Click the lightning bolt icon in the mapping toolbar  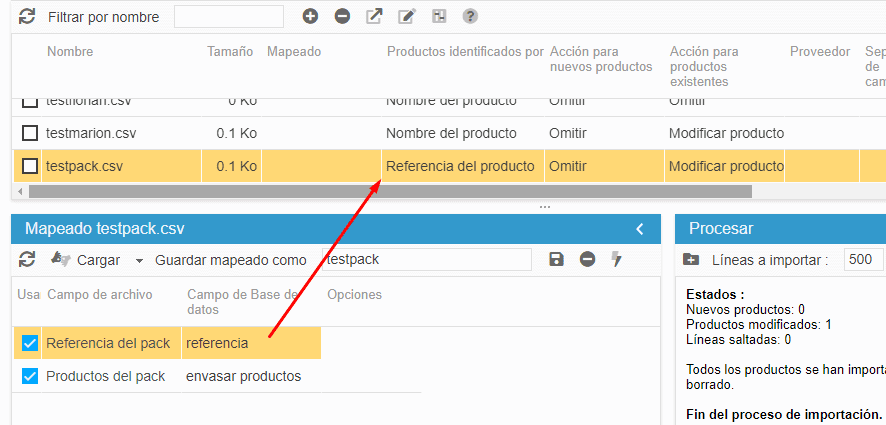click(x=617, y=259)
